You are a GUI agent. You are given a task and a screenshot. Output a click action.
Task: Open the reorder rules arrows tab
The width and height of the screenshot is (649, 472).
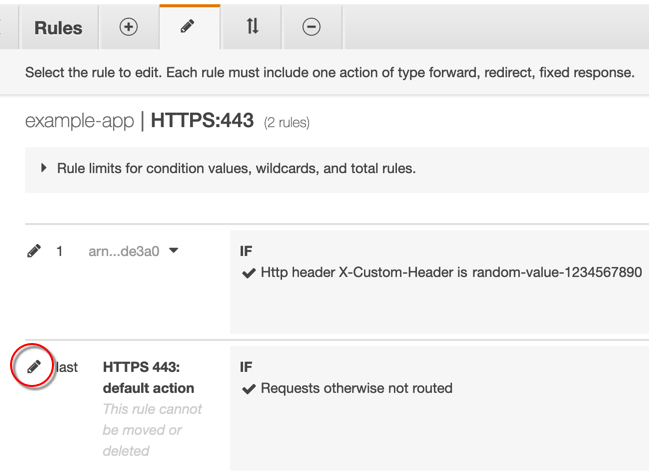pyautogui.click(x=252, y=27)
